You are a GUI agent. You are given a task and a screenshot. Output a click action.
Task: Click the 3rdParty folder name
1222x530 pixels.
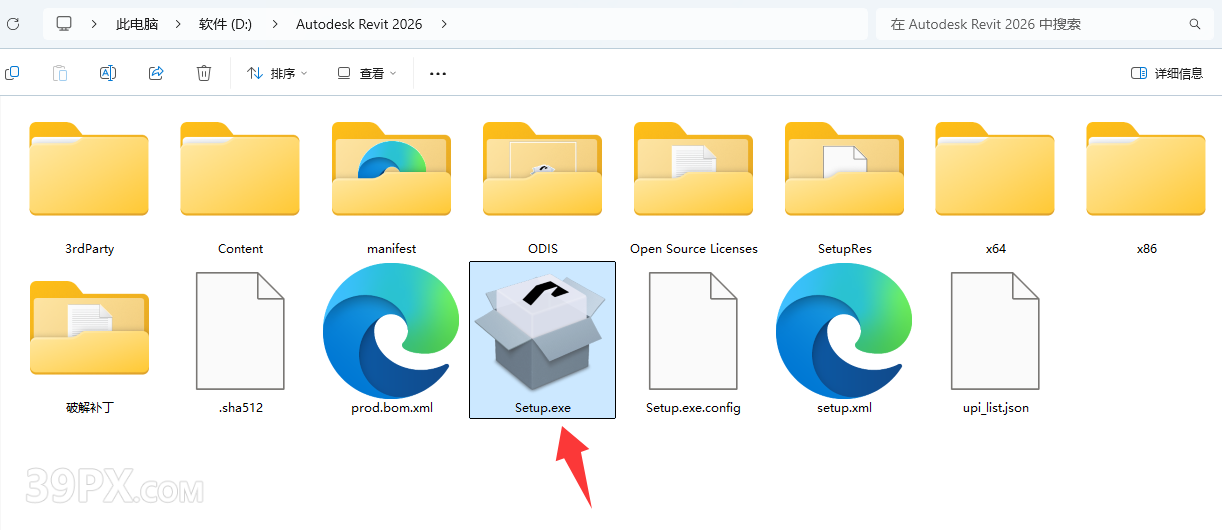click(89, 248)
